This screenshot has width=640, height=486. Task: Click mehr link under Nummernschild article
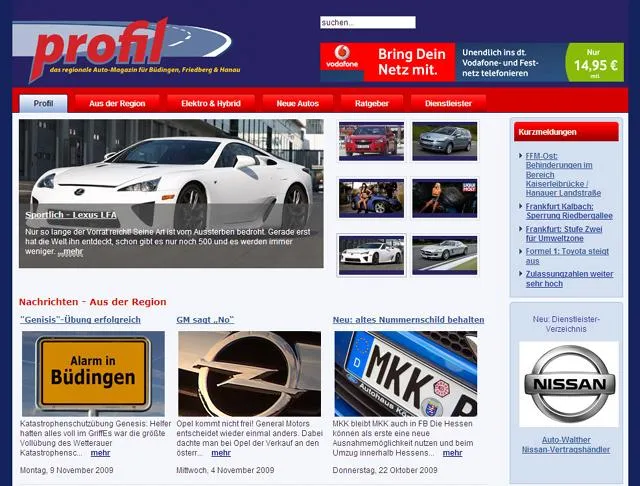point(452,453)
